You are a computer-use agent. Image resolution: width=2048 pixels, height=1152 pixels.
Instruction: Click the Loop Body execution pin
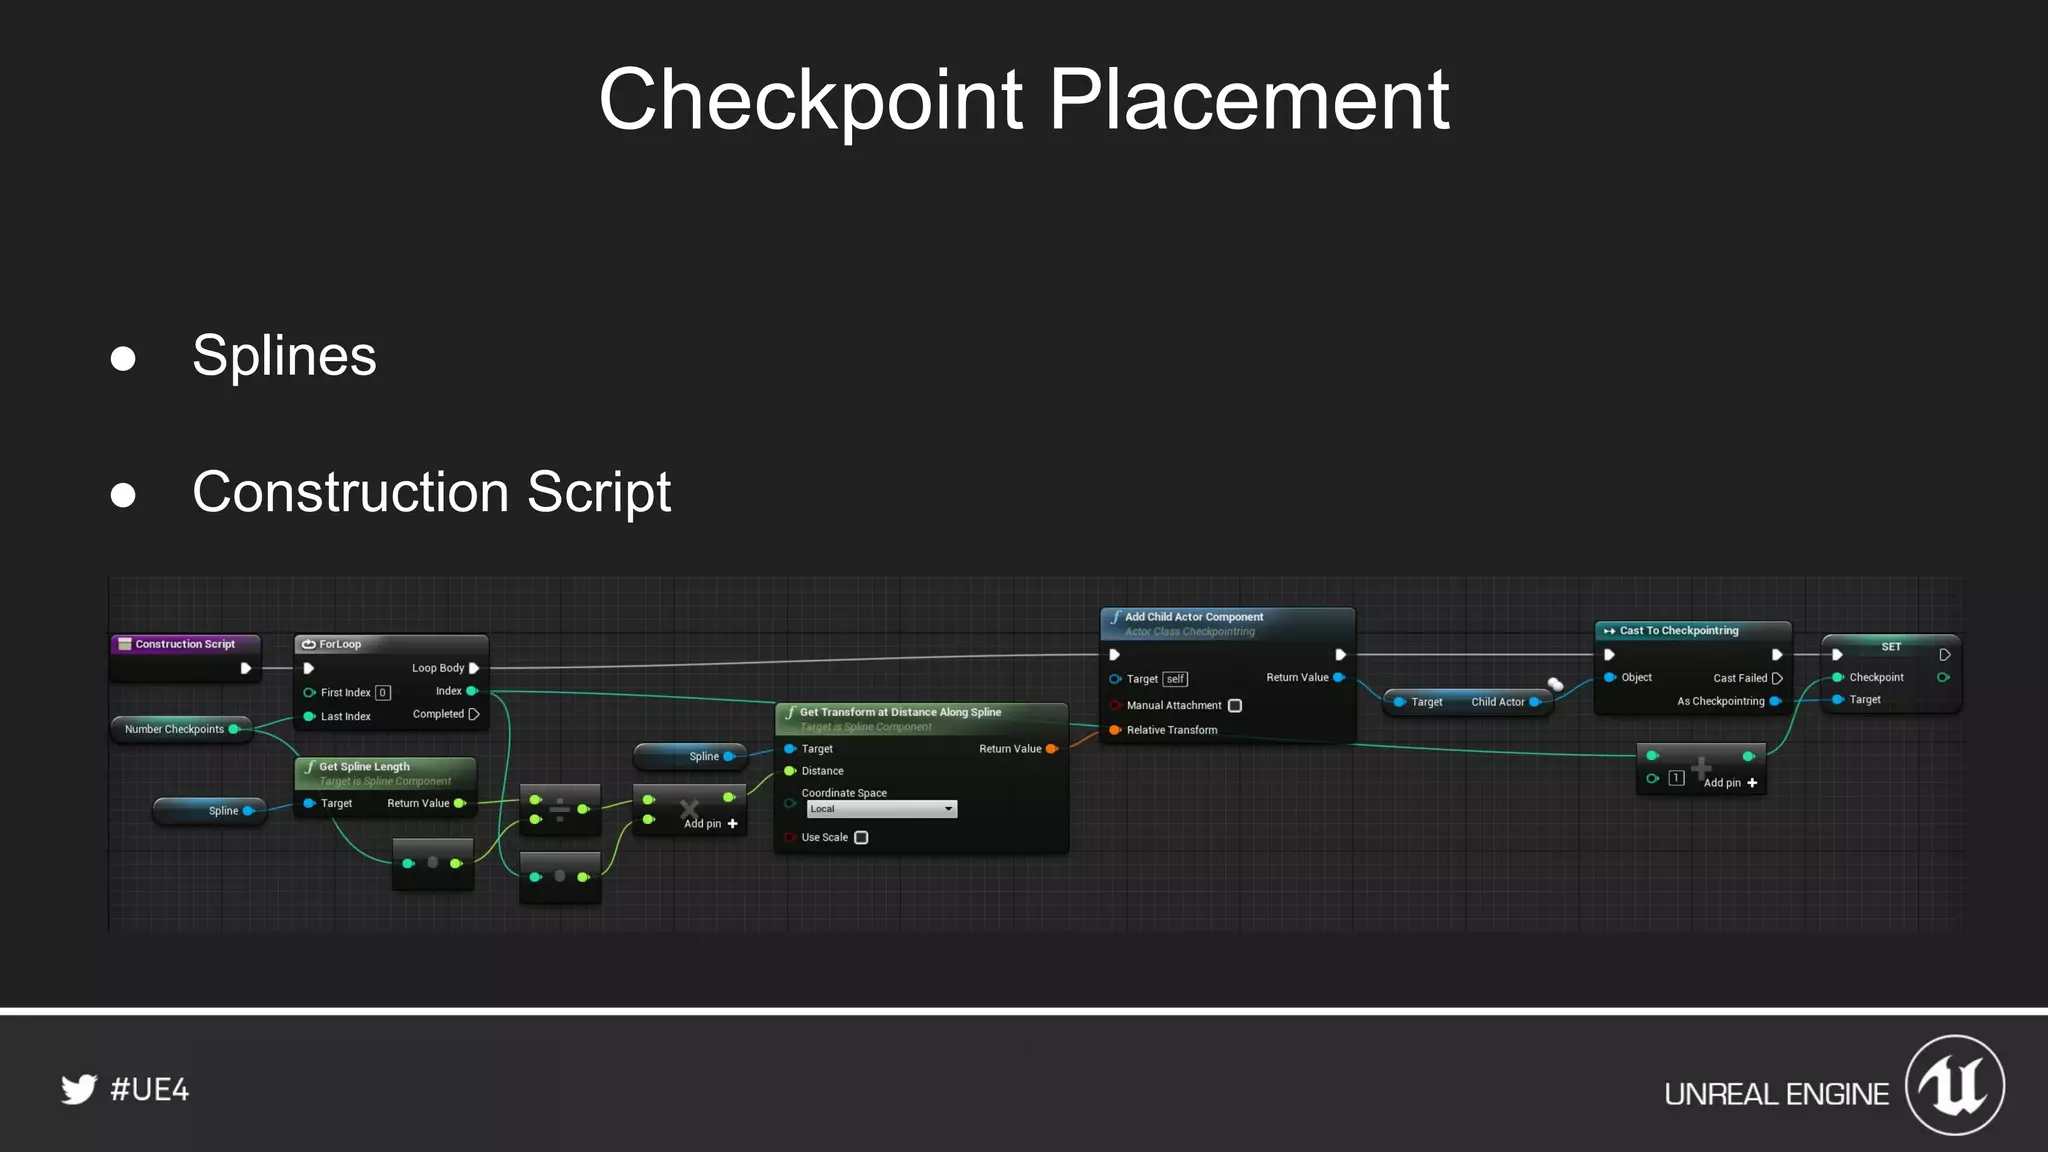tap(474, 668)
